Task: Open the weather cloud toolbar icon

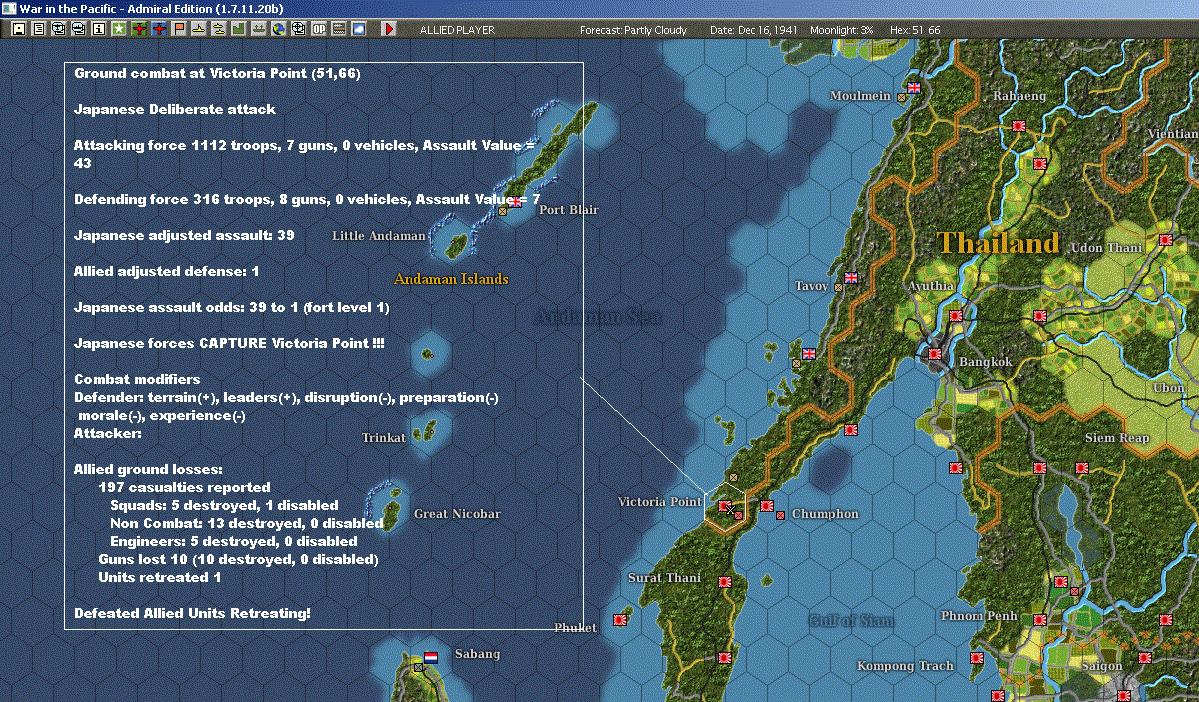Action: (358, 29)
